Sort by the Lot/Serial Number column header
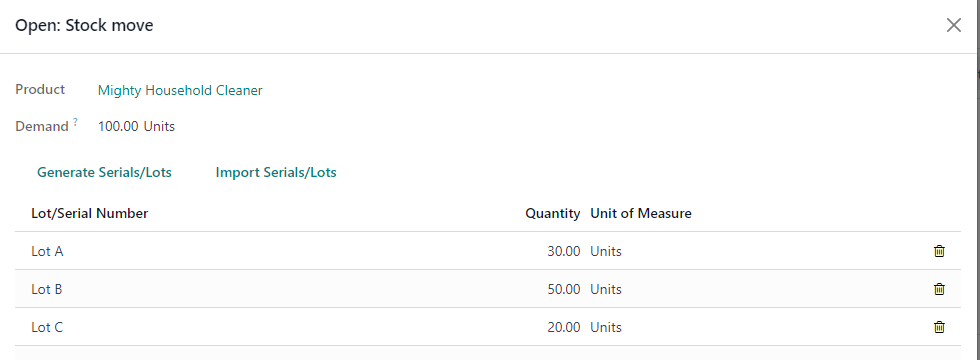This screenshot has height=360, width=980. tap(90, 214)
